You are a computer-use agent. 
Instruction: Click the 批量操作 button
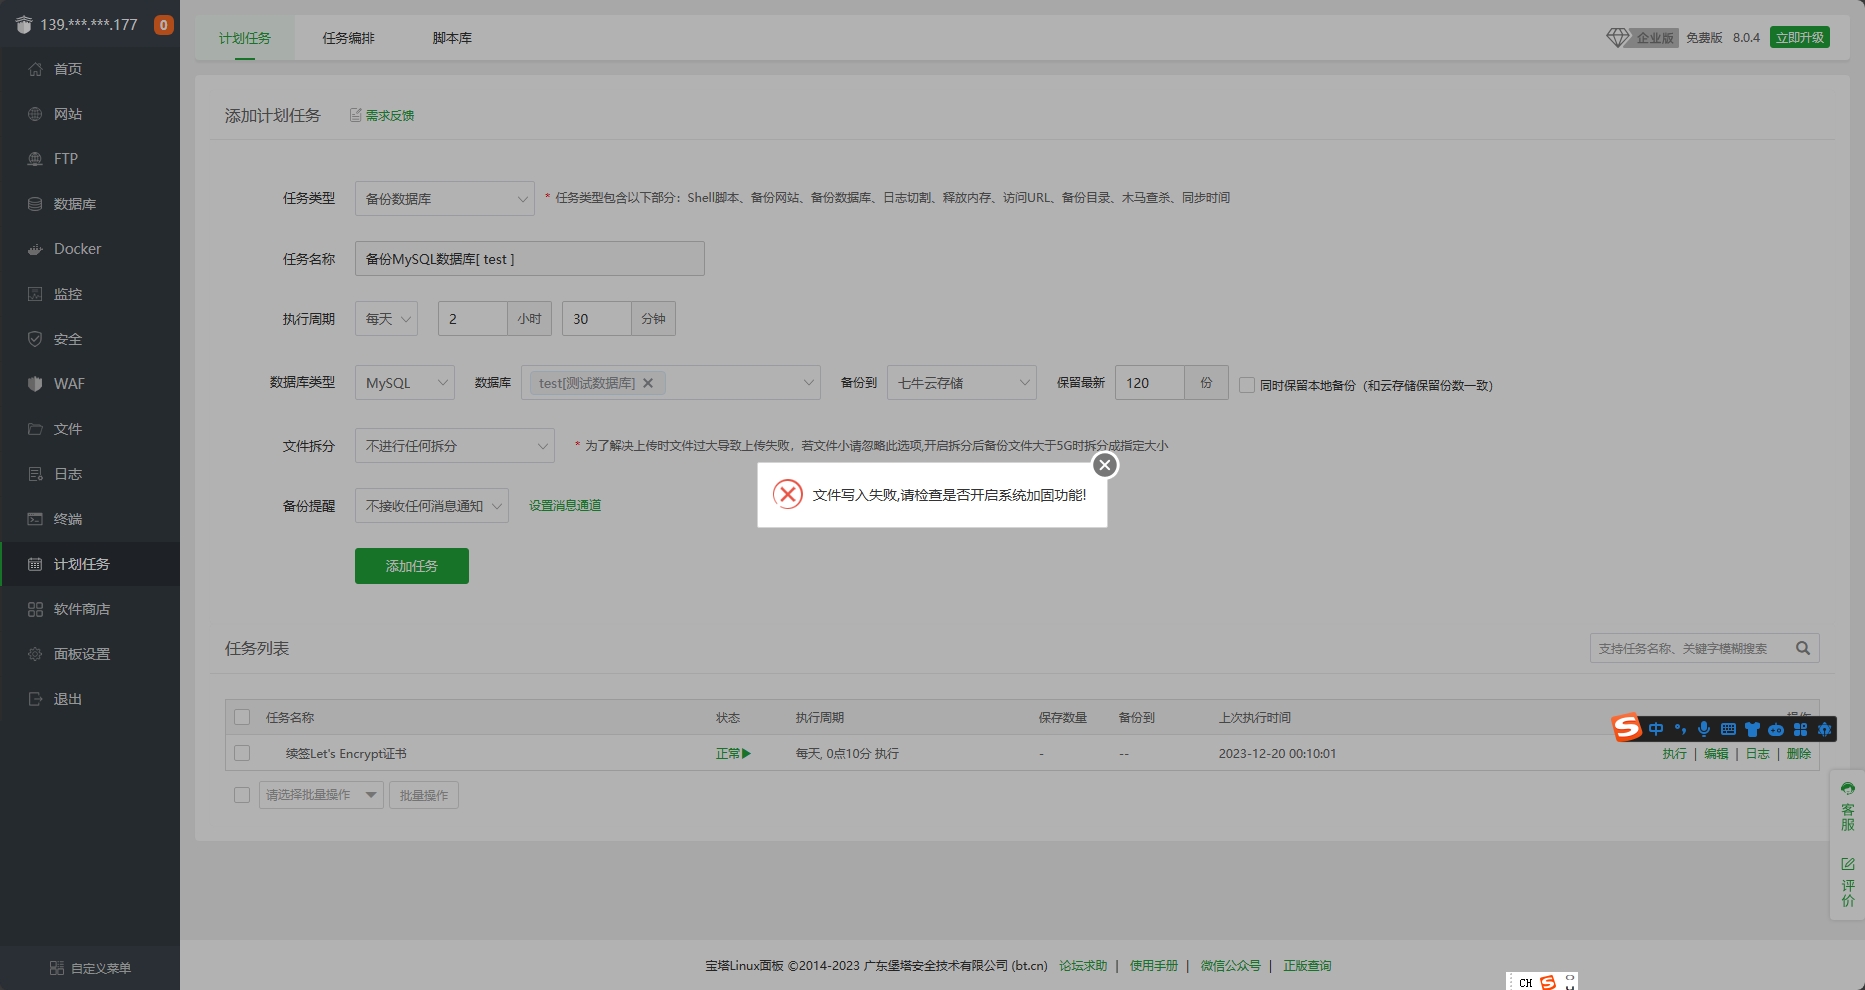[x=424, y=795]
